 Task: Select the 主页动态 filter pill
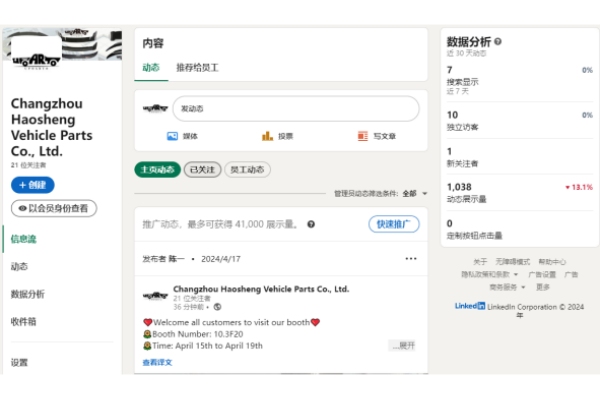[x=157, y=170]
